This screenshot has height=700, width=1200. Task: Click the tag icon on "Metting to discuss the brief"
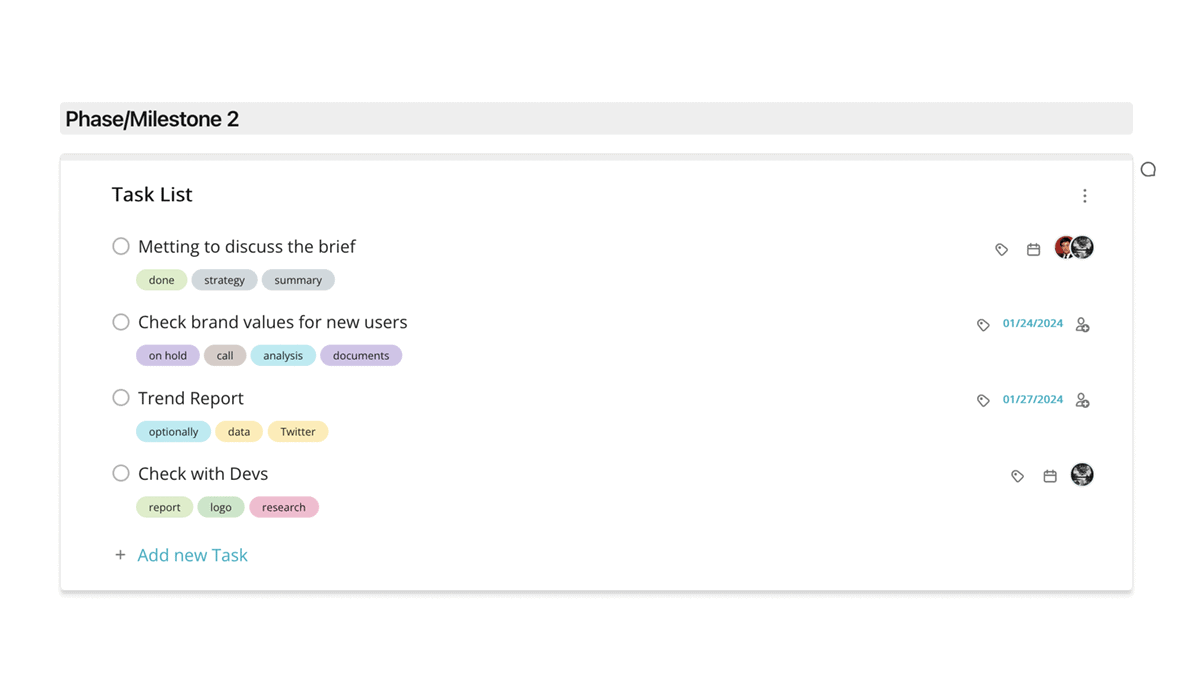[1001, 249]
